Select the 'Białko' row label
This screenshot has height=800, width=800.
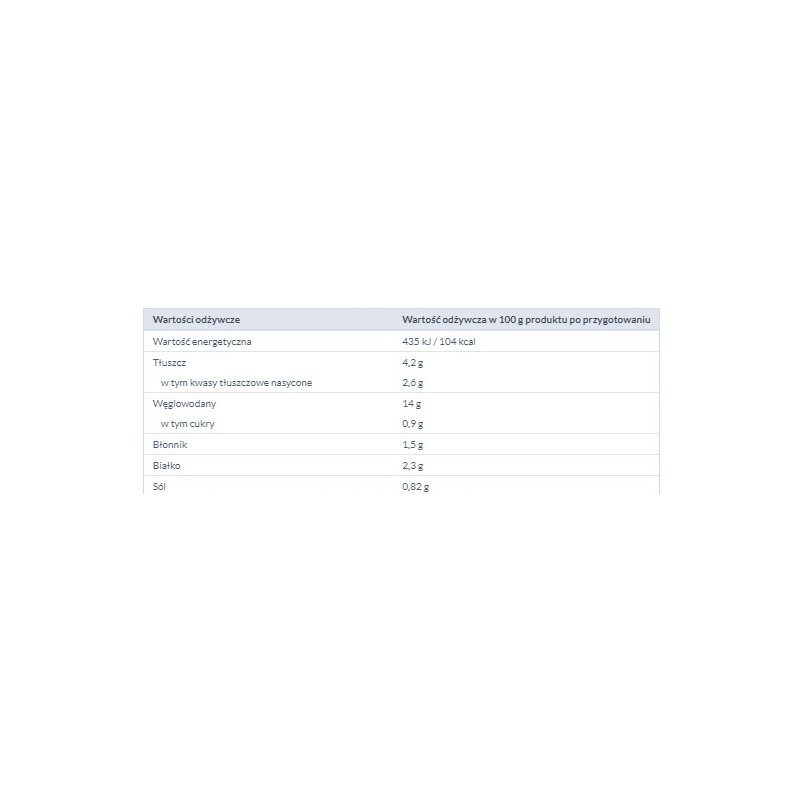[166, 466]
